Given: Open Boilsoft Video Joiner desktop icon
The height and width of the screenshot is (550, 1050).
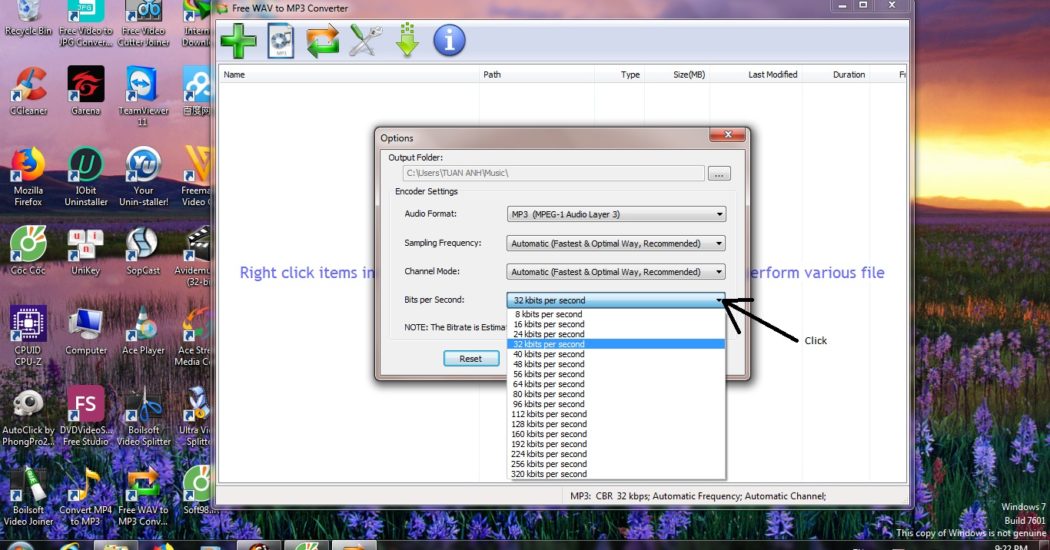Looking at the screenshot, I should coord(28,496).
